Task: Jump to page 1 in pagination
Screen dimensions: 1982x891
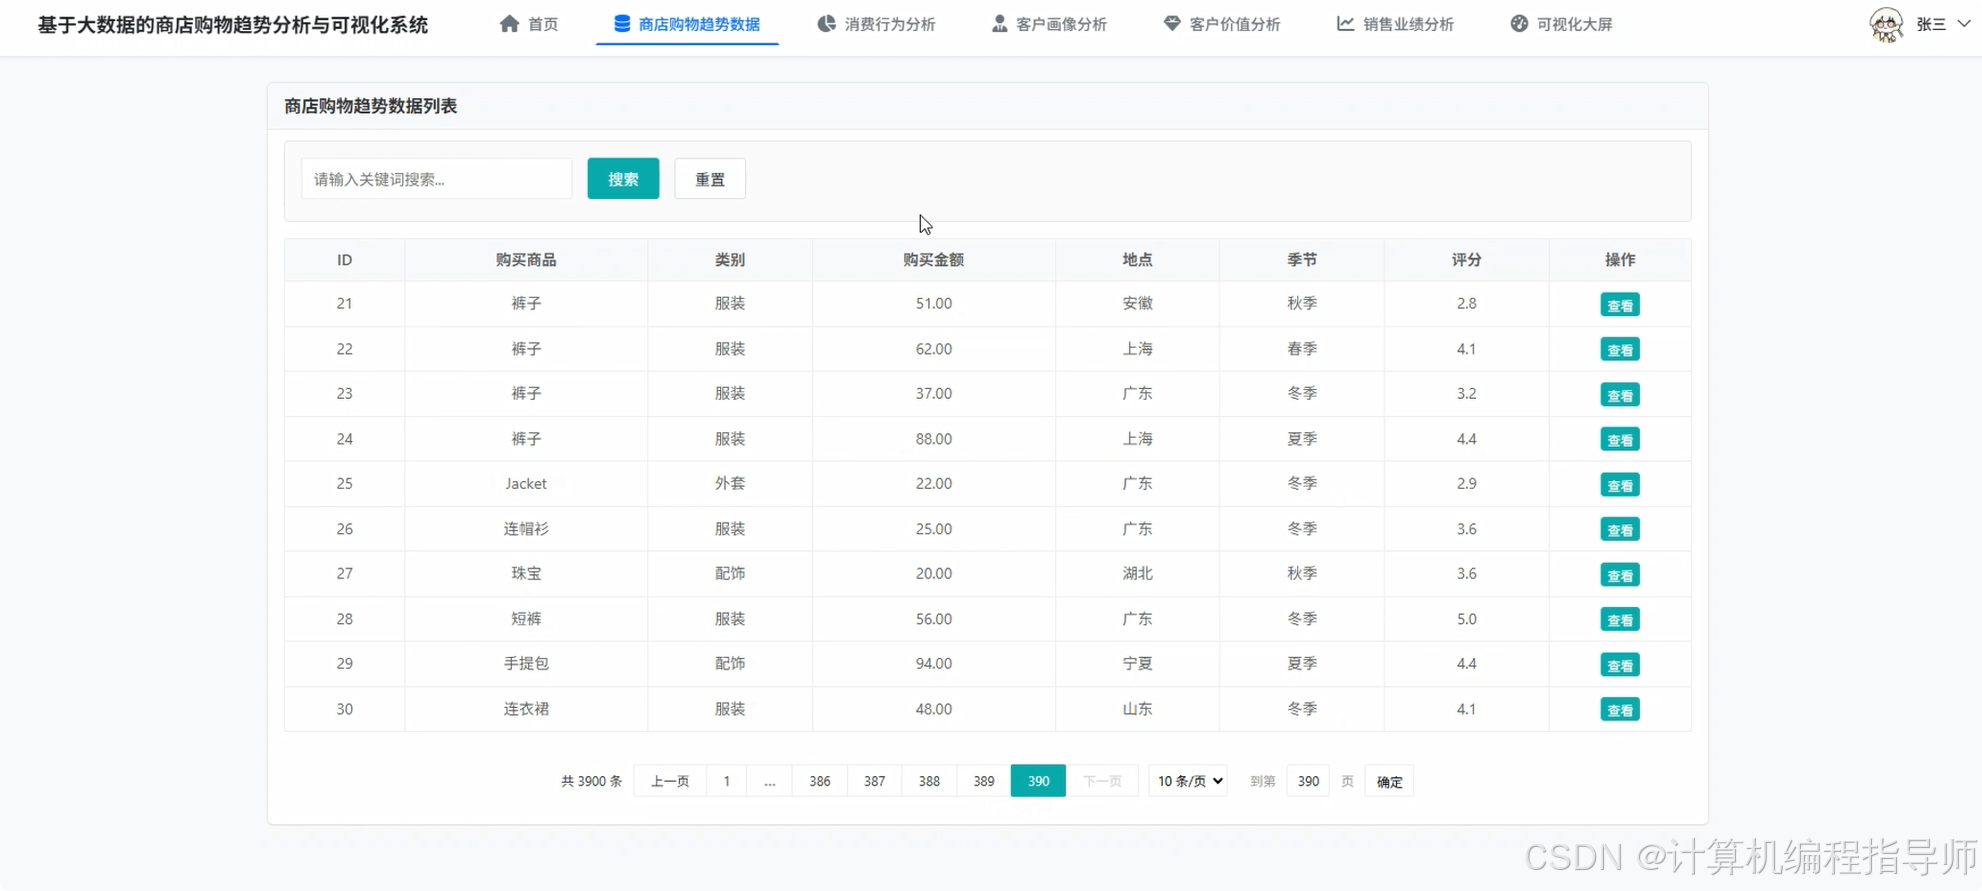Action: pos(727,781)
